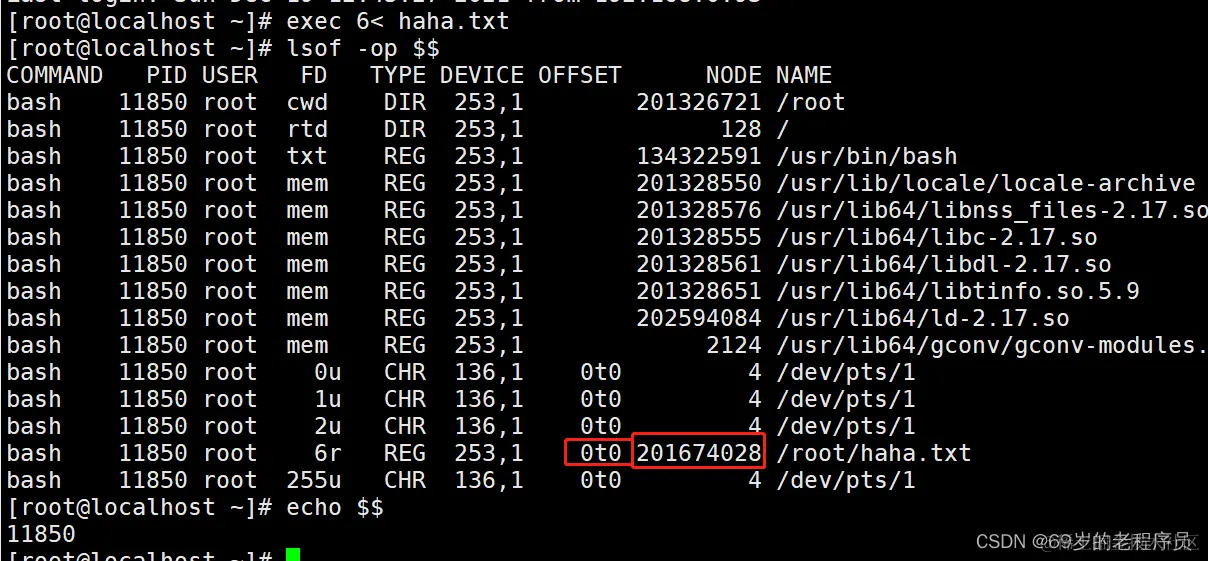Image resolution: width=1208 pixels, height=561 pixels.
Task: Click node value 201328555
Action: click(x=699, y=237)
